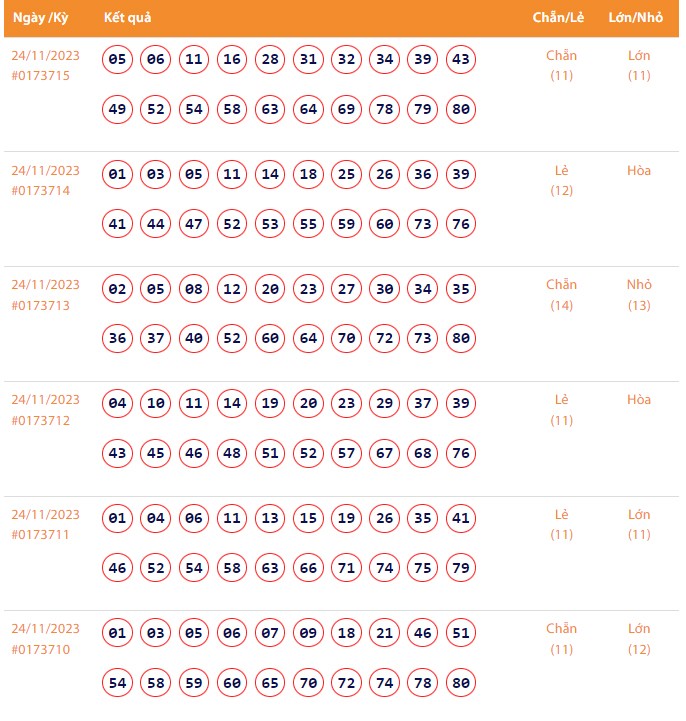Select the #0173710 draw ID
The width and height of the screenshot is (686, 721).
point(41,649)
